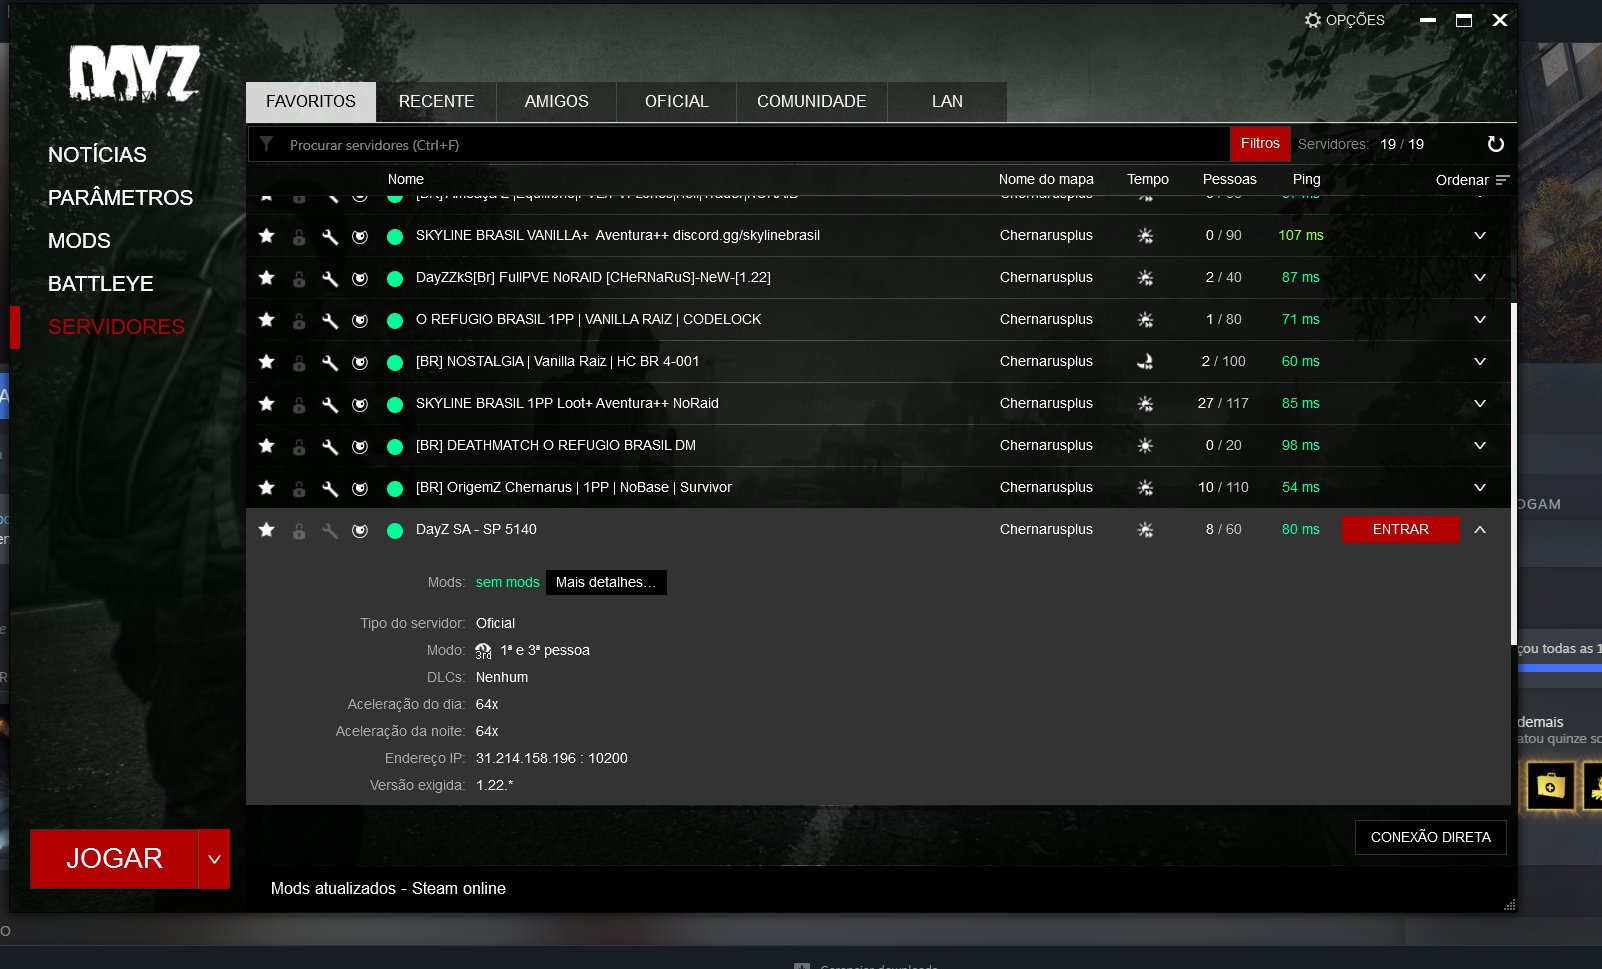Image resolution: width=1602 pixels, height=969 pixels.
Task: Expand details for DayZZkS[Br] FullPVE server
Action: 1480,278
